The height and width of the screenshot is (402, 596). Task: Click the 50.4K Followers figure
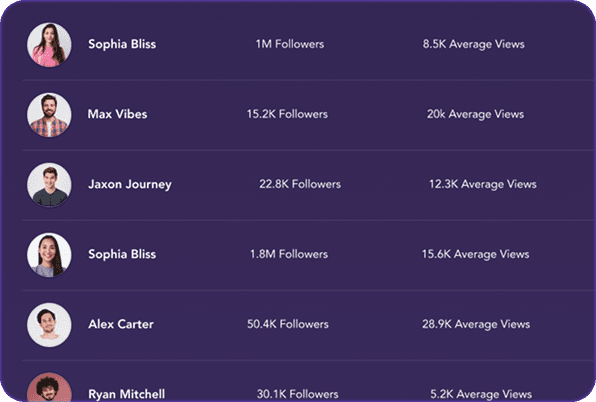click(288, 324)
